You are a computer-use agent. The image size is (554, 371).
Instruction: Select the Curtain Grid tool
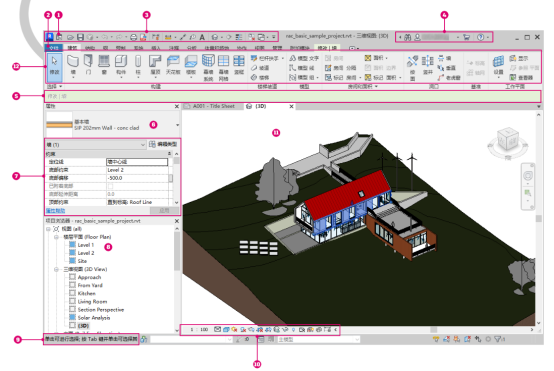223,67
